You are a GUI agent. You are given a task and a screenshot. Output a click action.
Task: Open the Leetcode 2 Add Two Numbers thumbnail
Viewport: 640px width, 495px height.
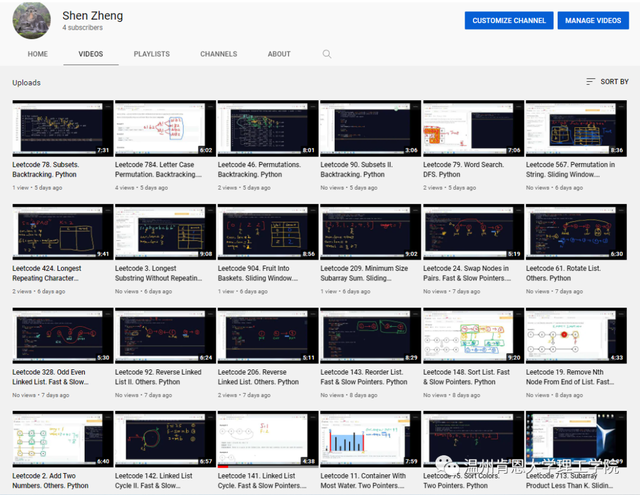click(x=63, y=439)
